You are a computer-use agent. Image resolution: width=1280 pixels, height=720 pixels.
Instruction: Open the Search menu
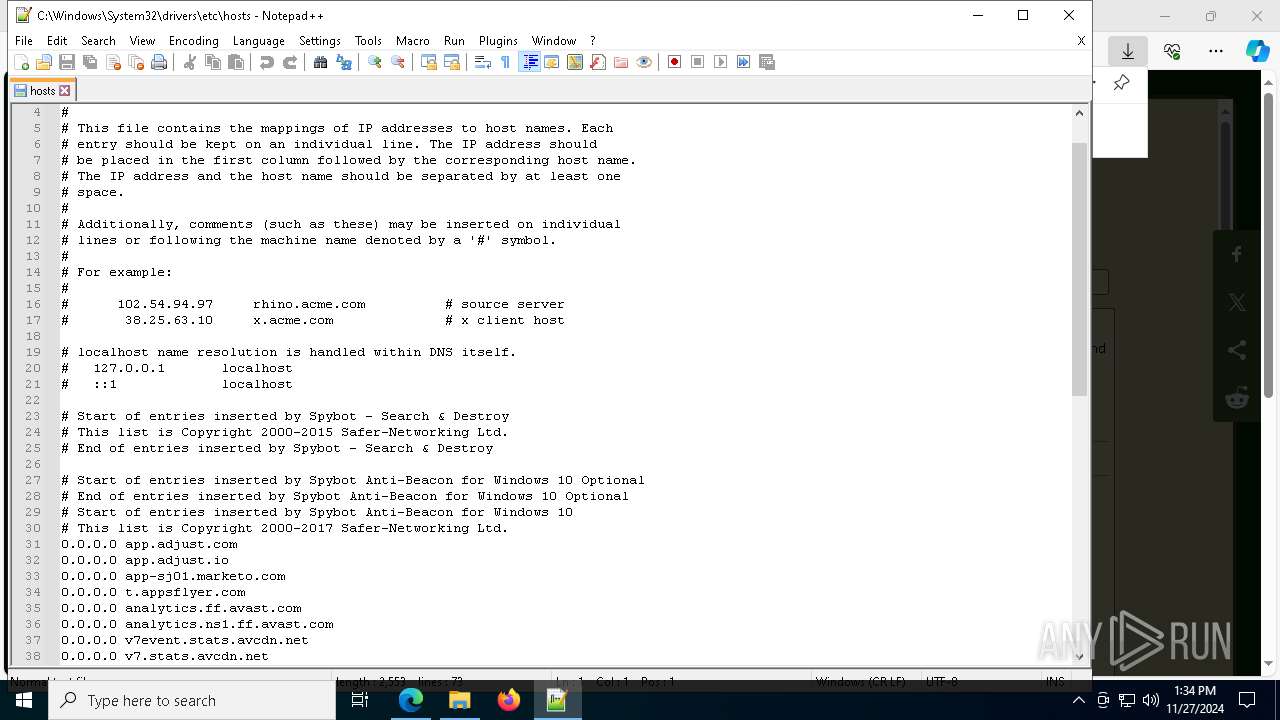pyautogui.click(x=98, y=41)
